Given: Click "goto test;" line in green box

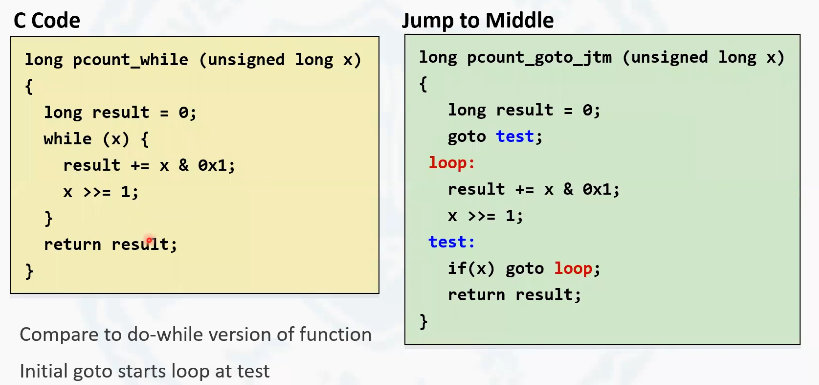Looking at the screenshot, I should 495,137.
